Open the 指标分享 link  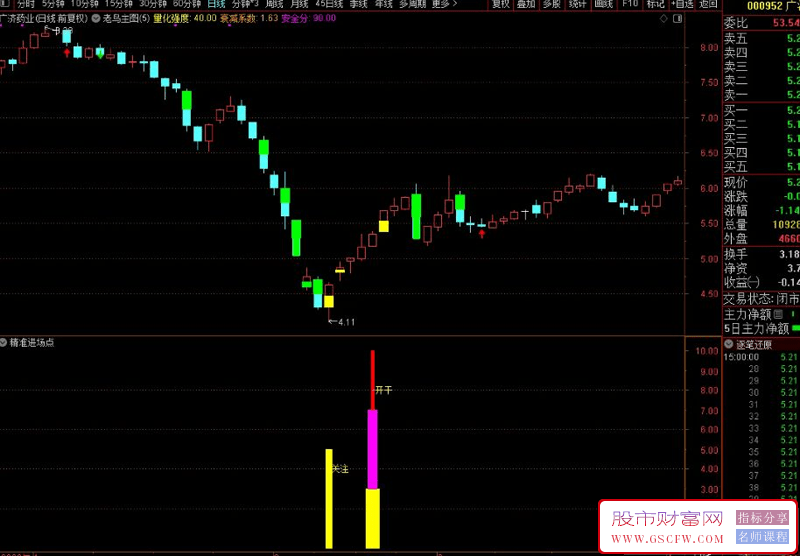(x=762, y=518)
